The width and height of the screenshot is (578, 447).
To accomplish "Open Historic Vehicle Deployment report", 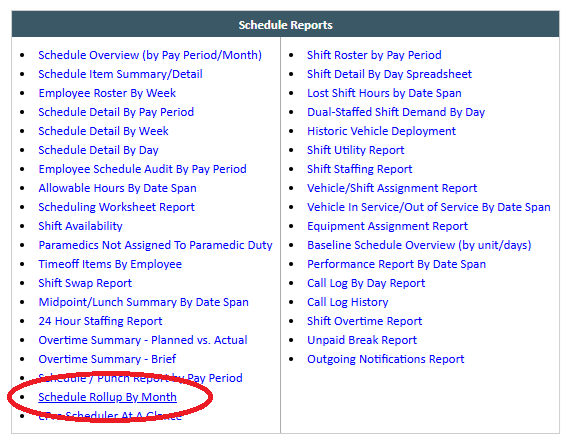I will tap(381, 131).
